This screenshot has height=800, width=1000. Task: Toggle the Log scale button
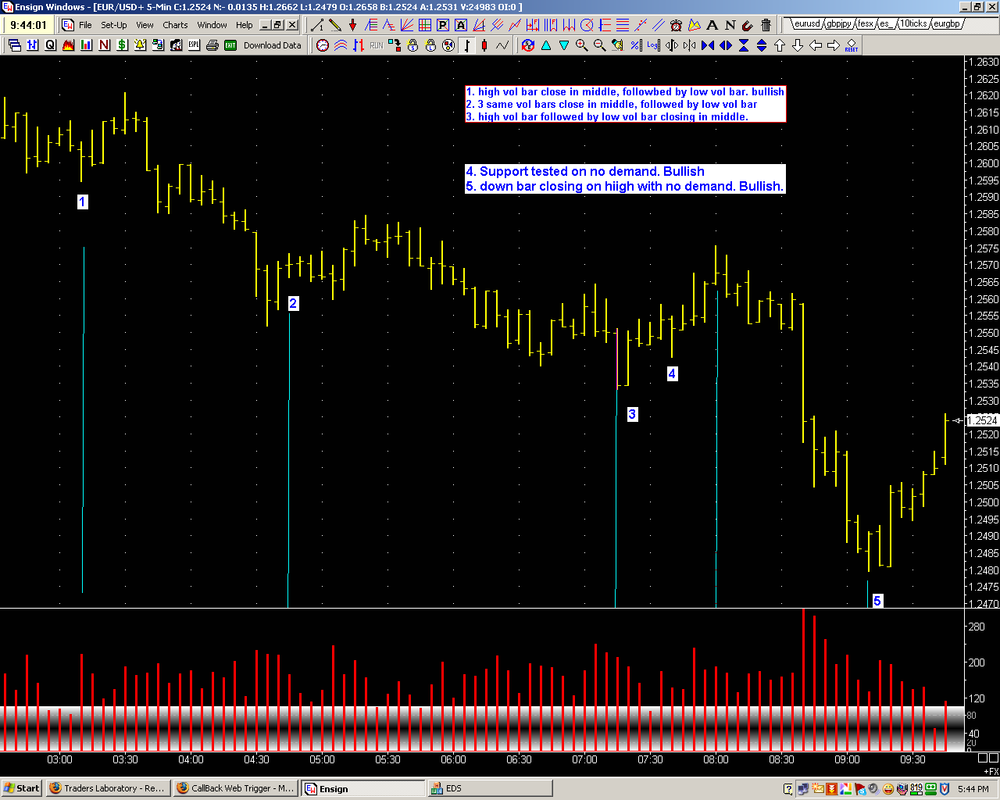point(652,45)
